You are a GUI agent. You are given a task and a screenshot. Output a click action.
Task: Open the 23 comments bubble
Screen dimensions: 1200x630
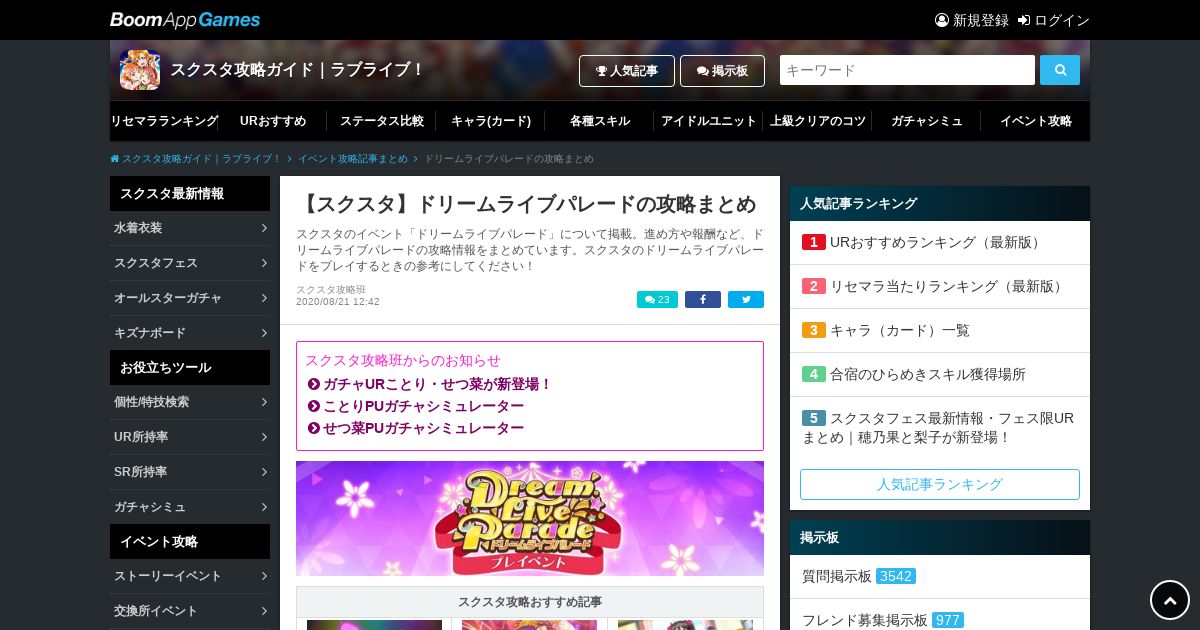click(x=657, y=299)
